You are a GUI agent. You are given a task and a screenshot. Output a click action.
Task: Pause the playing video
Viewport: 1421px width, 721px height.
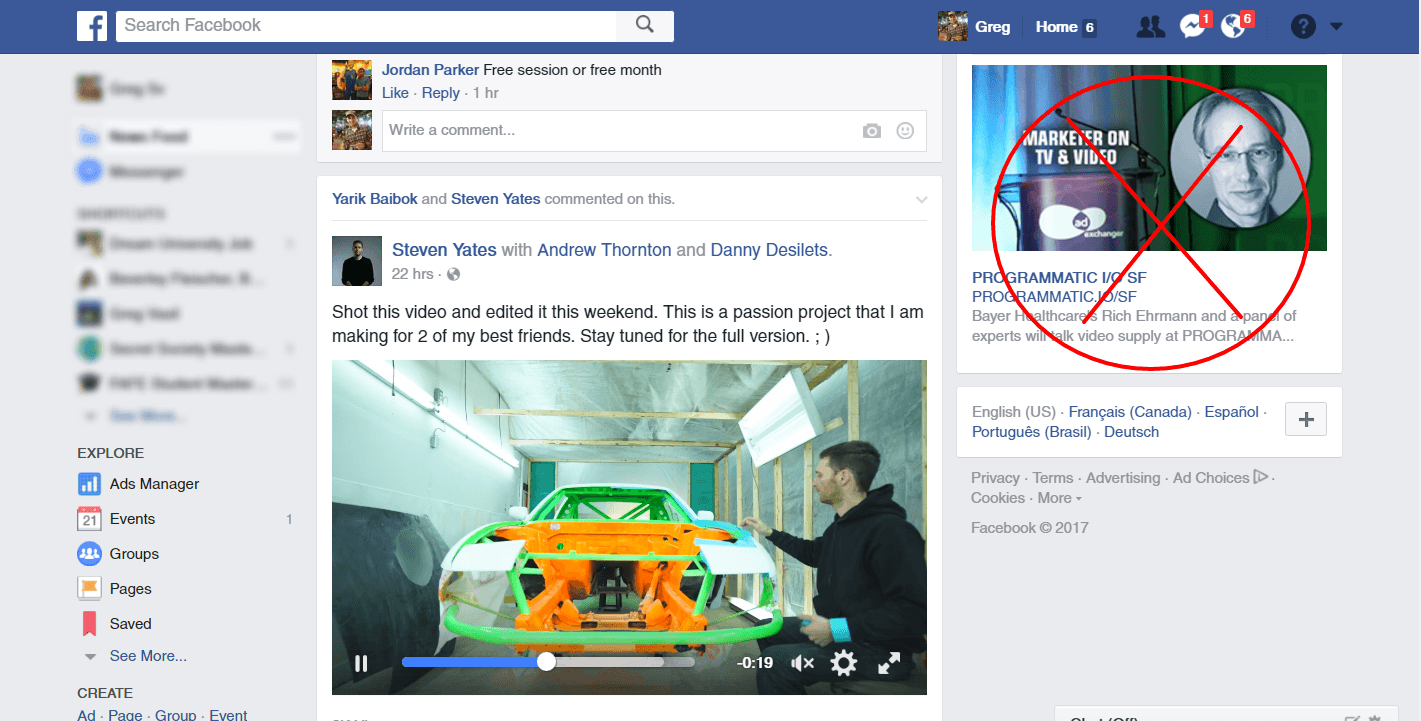pos(361,663)
